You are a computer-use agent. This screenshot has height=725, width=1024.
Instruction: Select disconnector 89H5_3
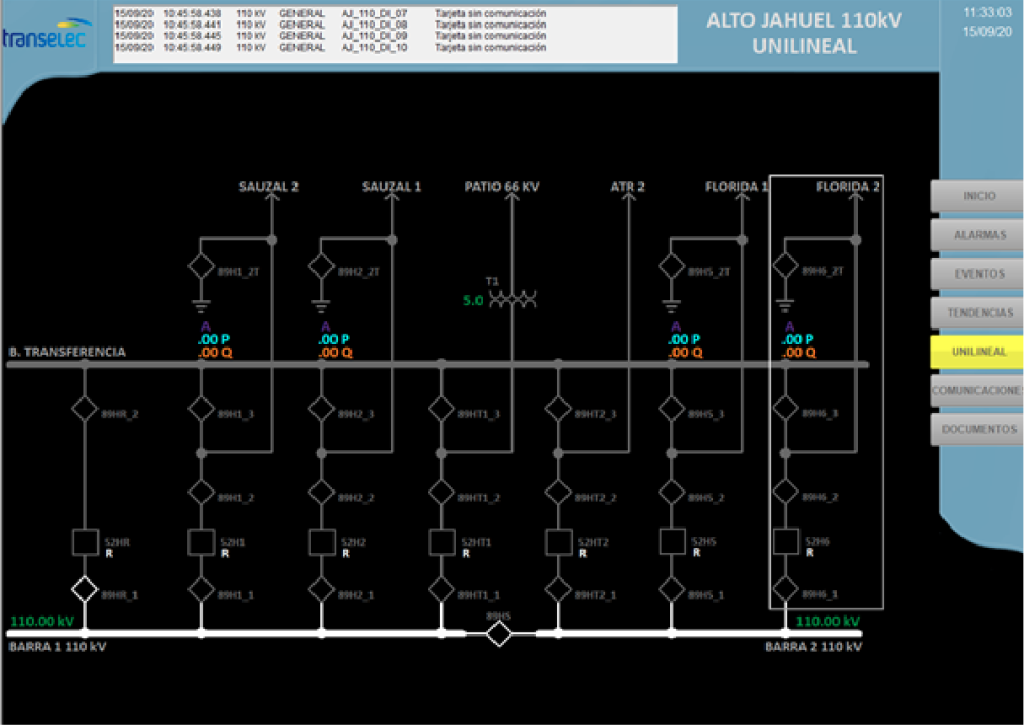(671, 409)
